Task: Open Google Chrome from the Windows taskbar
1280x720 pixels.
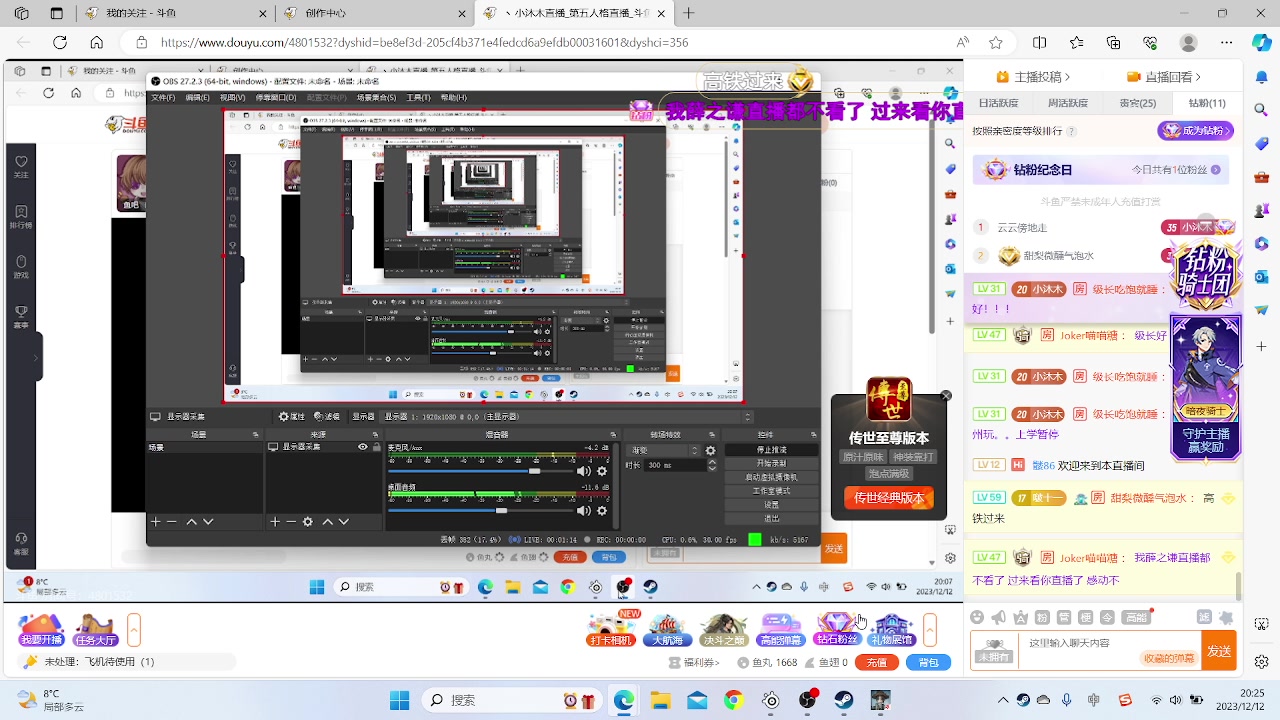Action: 734,700
